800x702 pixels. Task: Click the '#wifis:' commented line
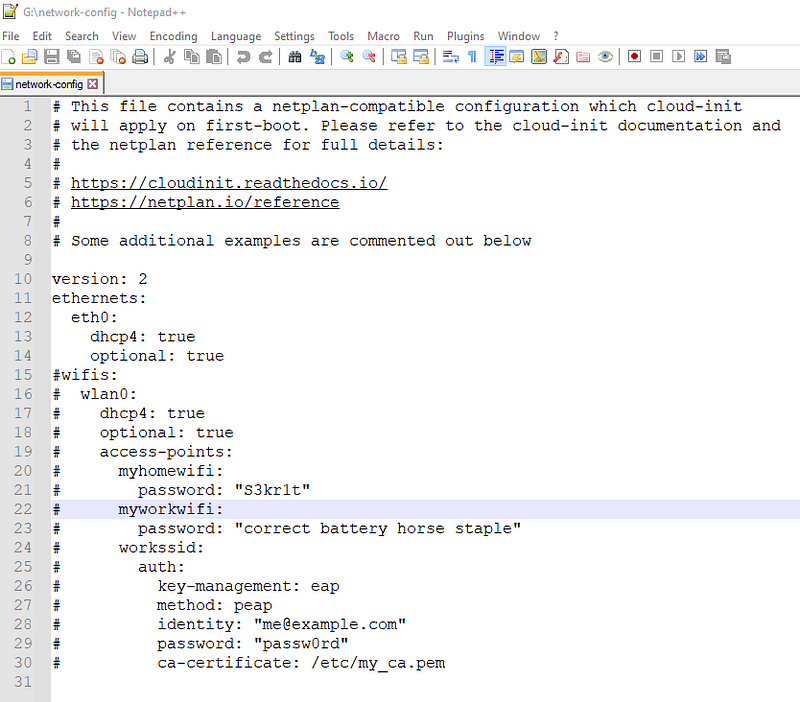tap(85, 375)
